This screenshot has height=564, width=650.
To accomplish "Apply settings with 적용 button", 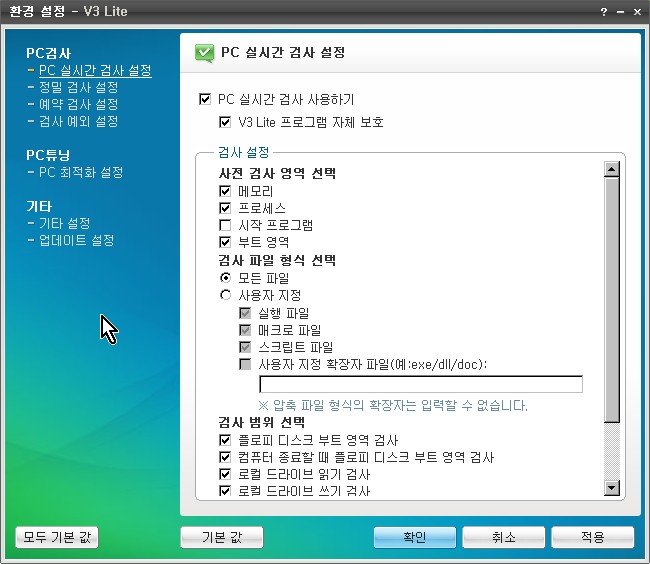I will (x=593, y=537).
